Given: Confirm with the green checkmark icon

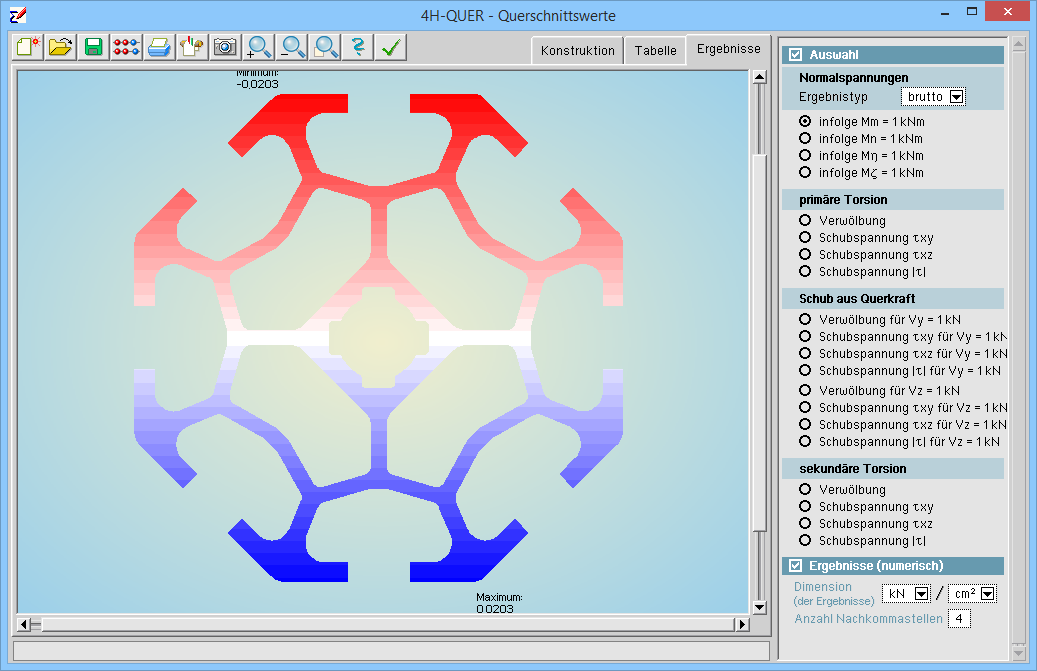Looking at the screenshot, I should 390,47.
